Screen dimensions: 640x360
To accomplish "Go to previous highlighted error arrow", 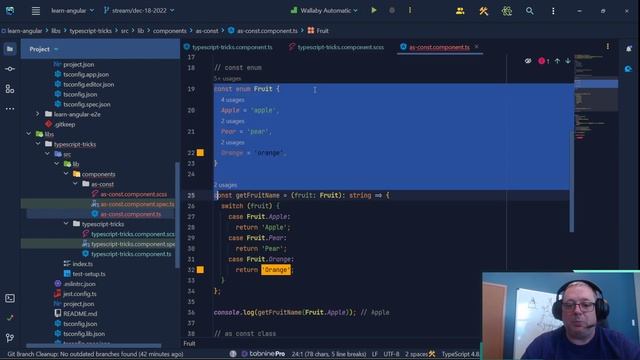I will click(557, 61).
